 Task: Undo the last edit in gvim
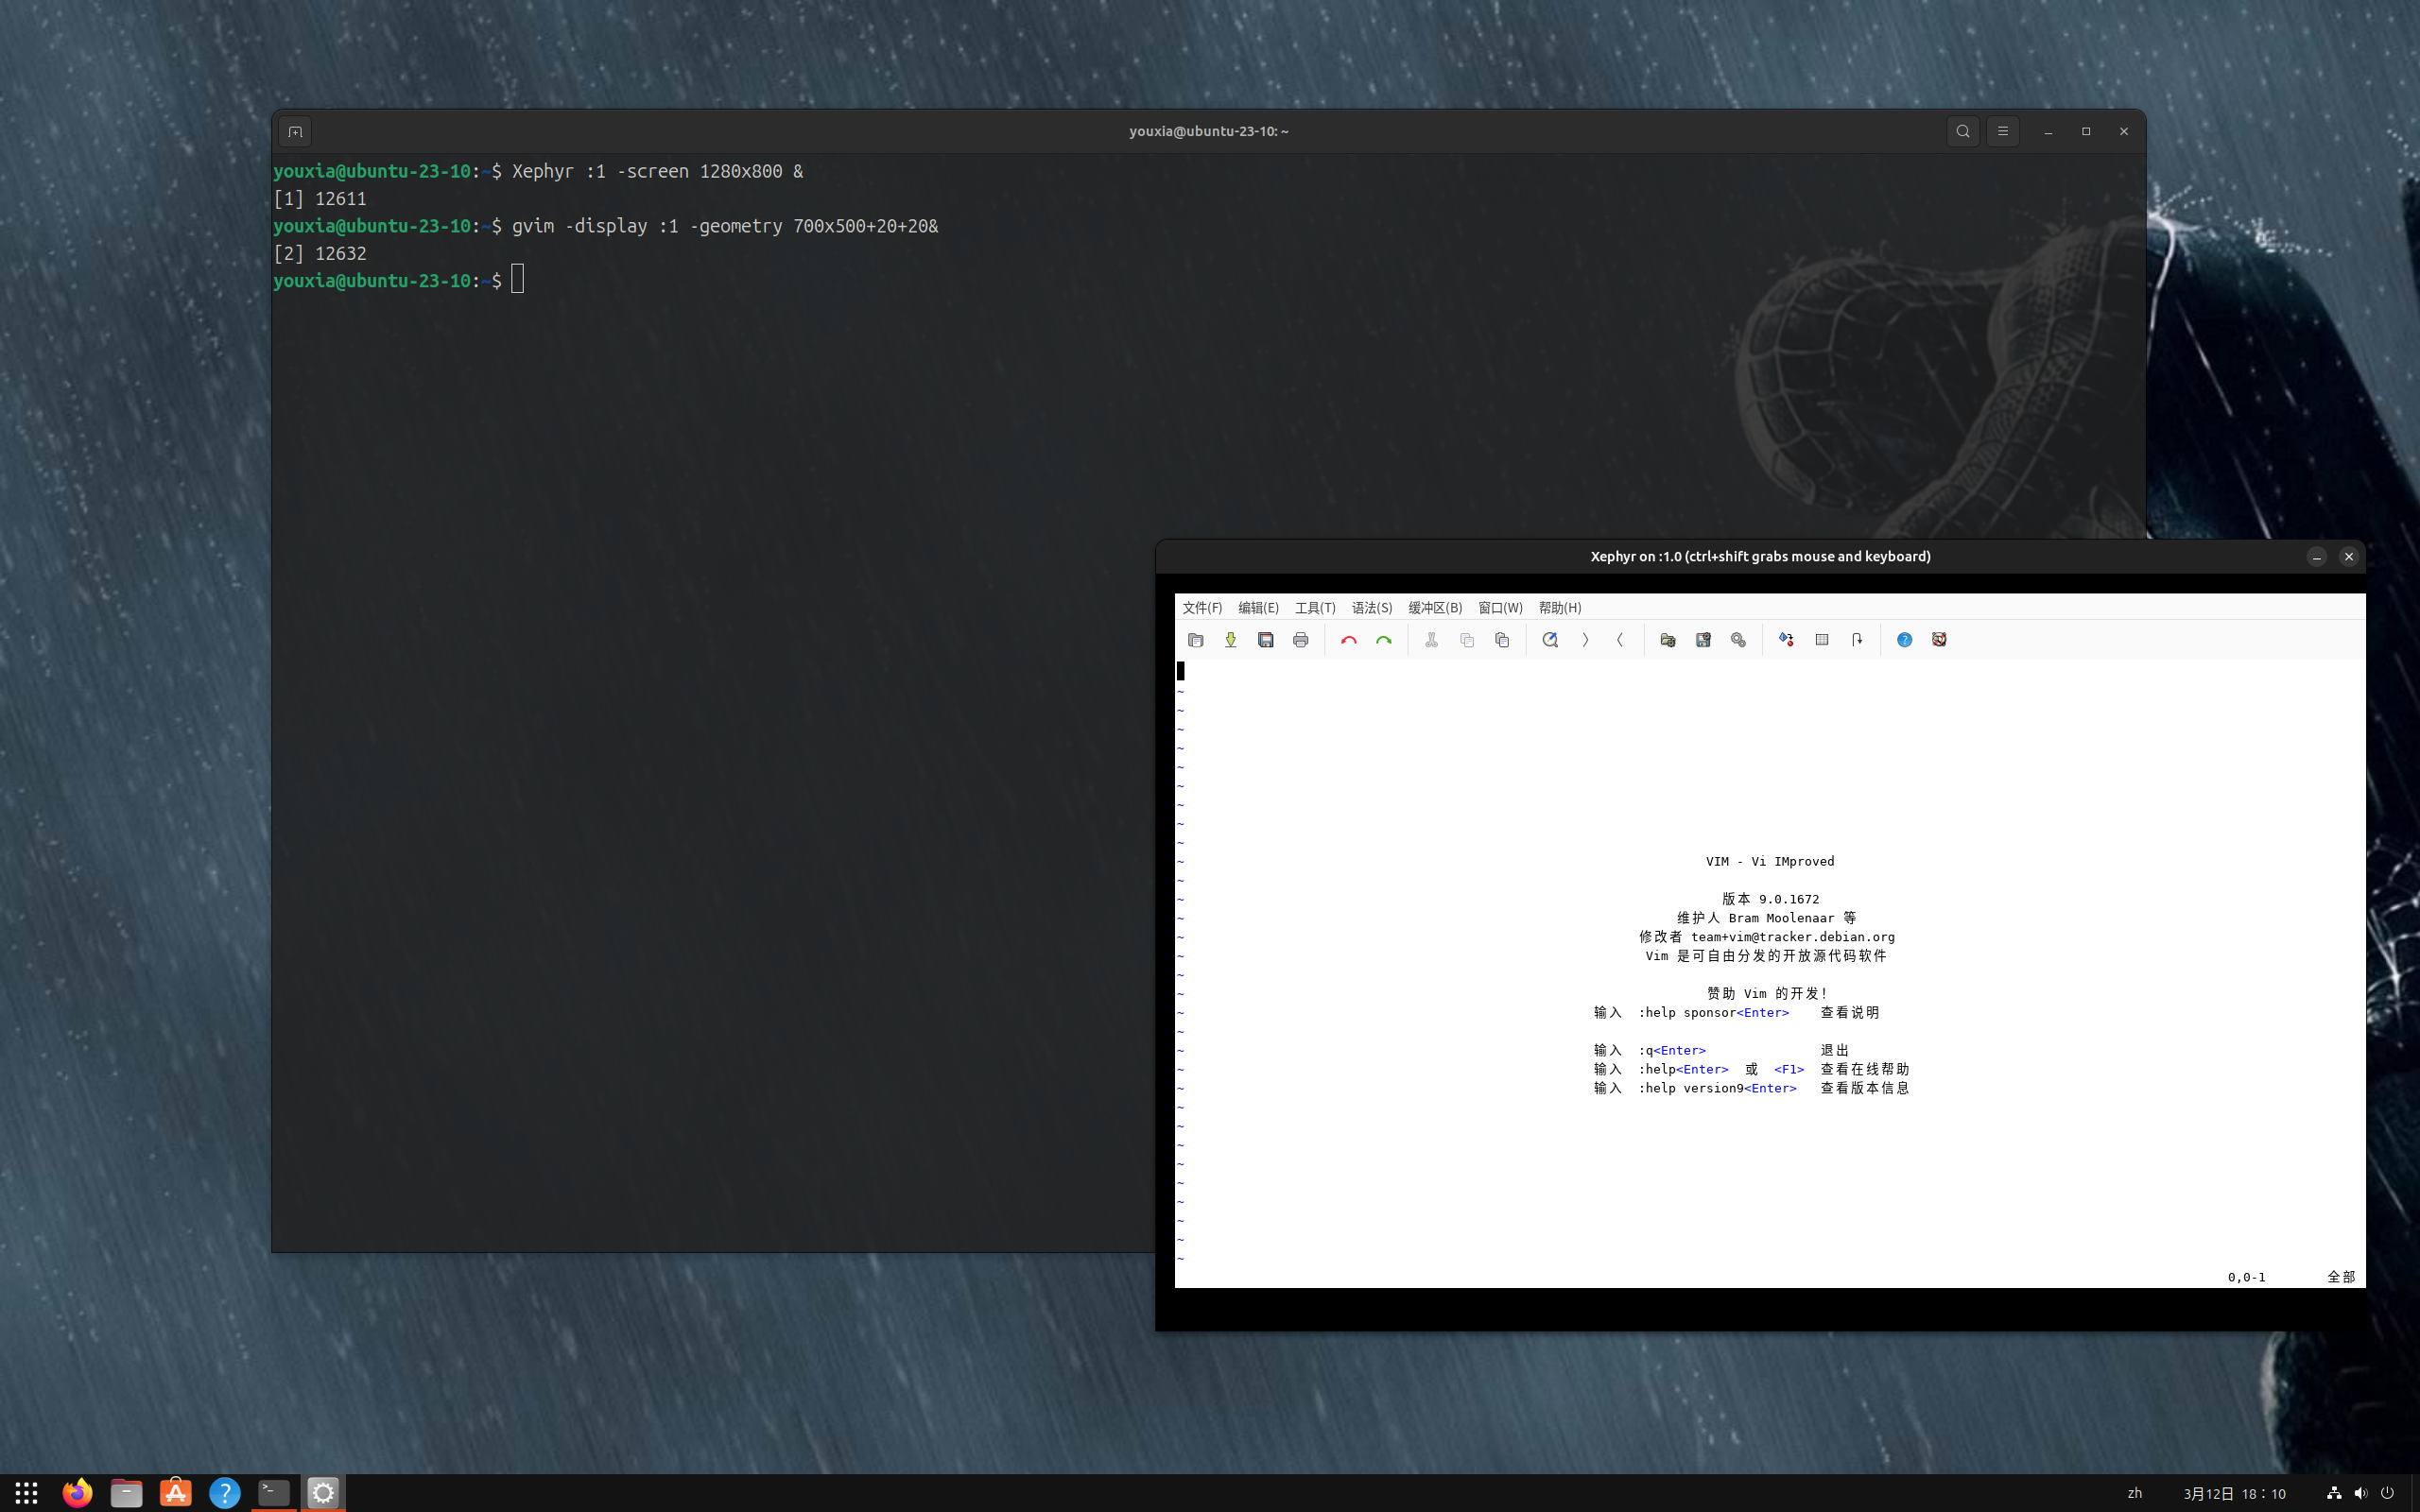1347,640
